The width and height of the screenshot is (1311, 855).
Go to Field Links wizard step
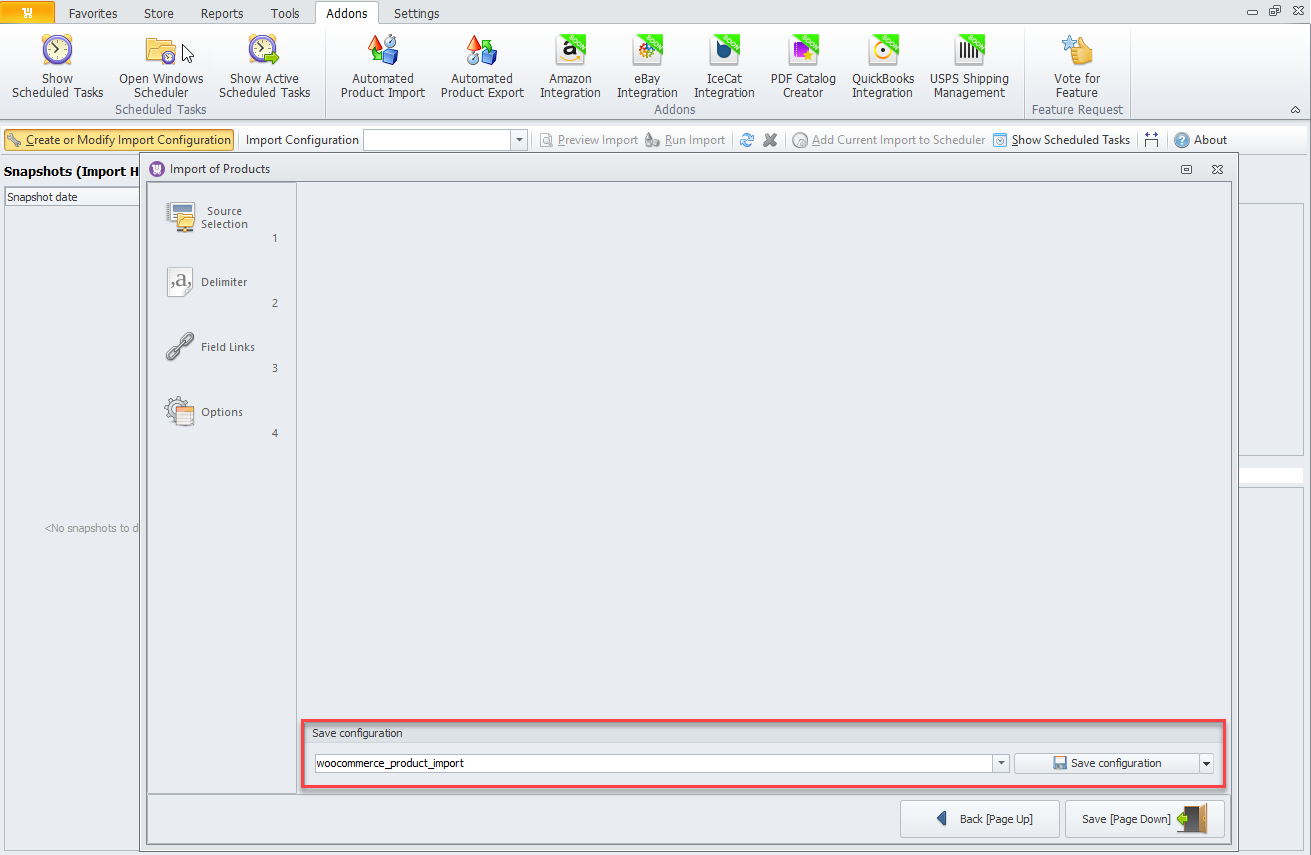point(222,348)
